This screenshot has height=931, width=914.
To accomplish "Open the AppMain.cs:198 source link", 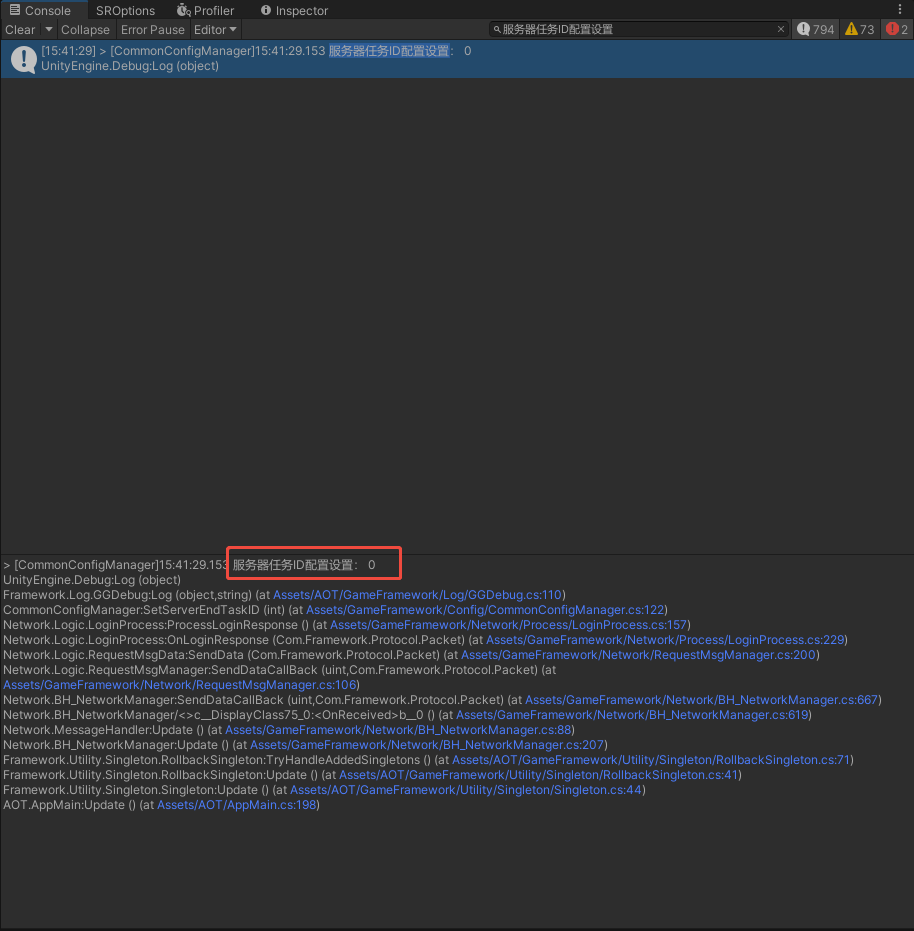I will click(x=237, y=805).
